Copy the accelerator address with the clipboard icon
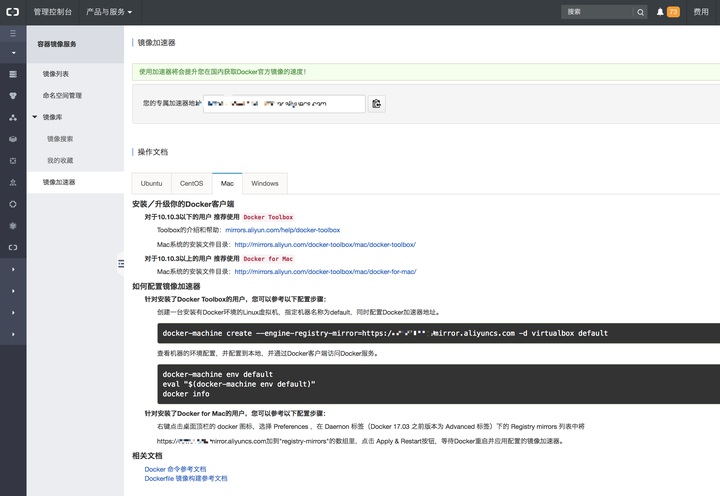 pyautogui.click(x=377, y=104)
